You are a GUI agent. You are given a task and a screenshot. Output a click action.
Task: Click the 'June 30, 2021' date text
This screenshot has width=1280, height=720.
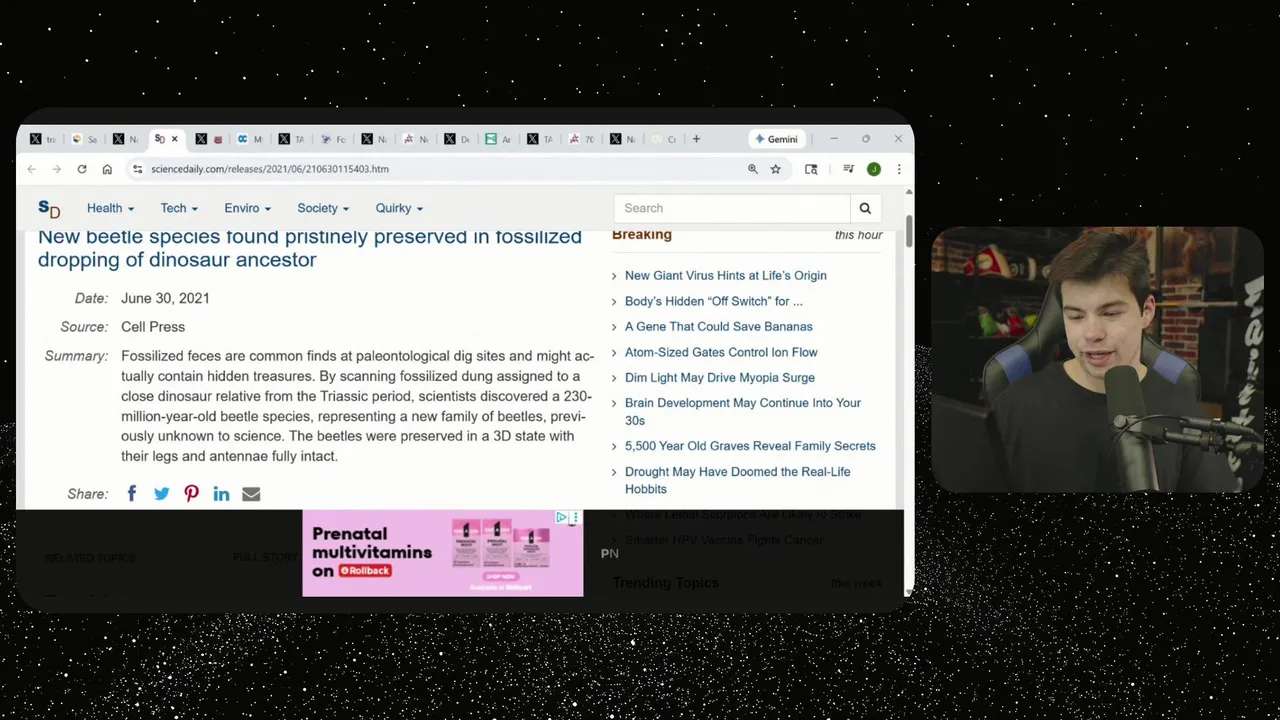[x=165, y=298]
